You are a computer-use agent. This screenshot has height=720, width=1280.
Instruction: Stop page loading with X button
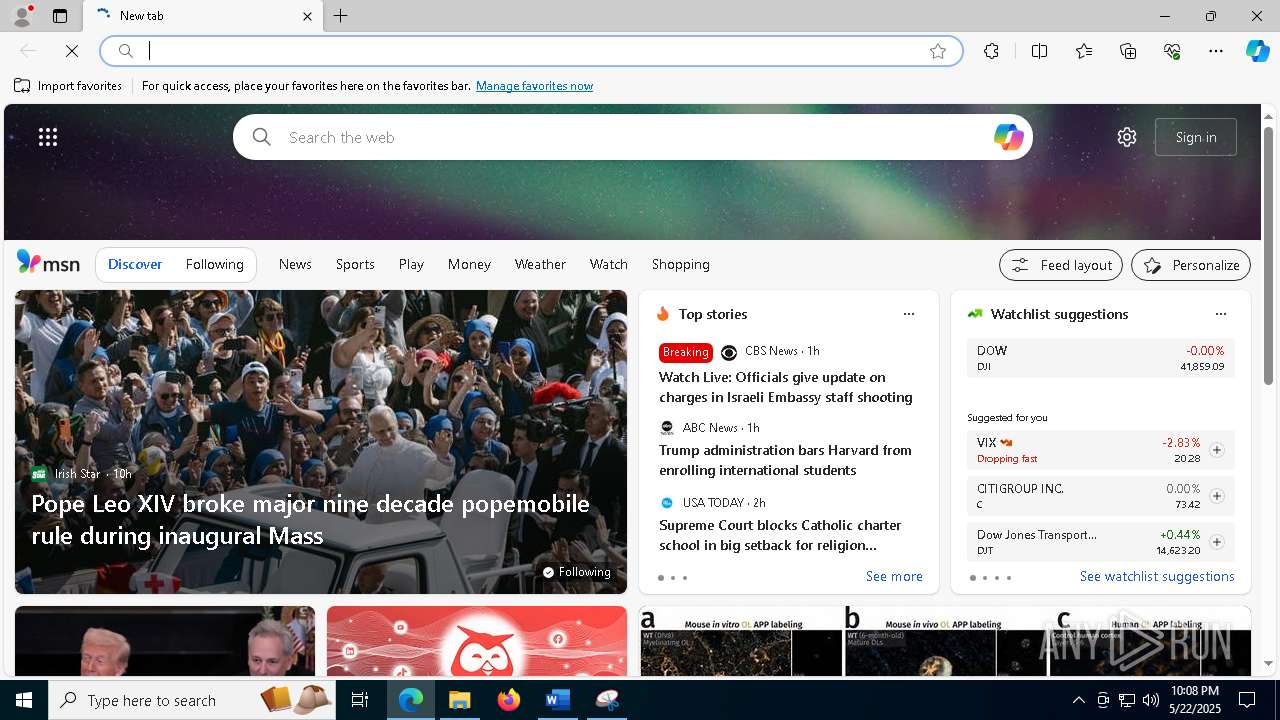[x=72, y=51]
